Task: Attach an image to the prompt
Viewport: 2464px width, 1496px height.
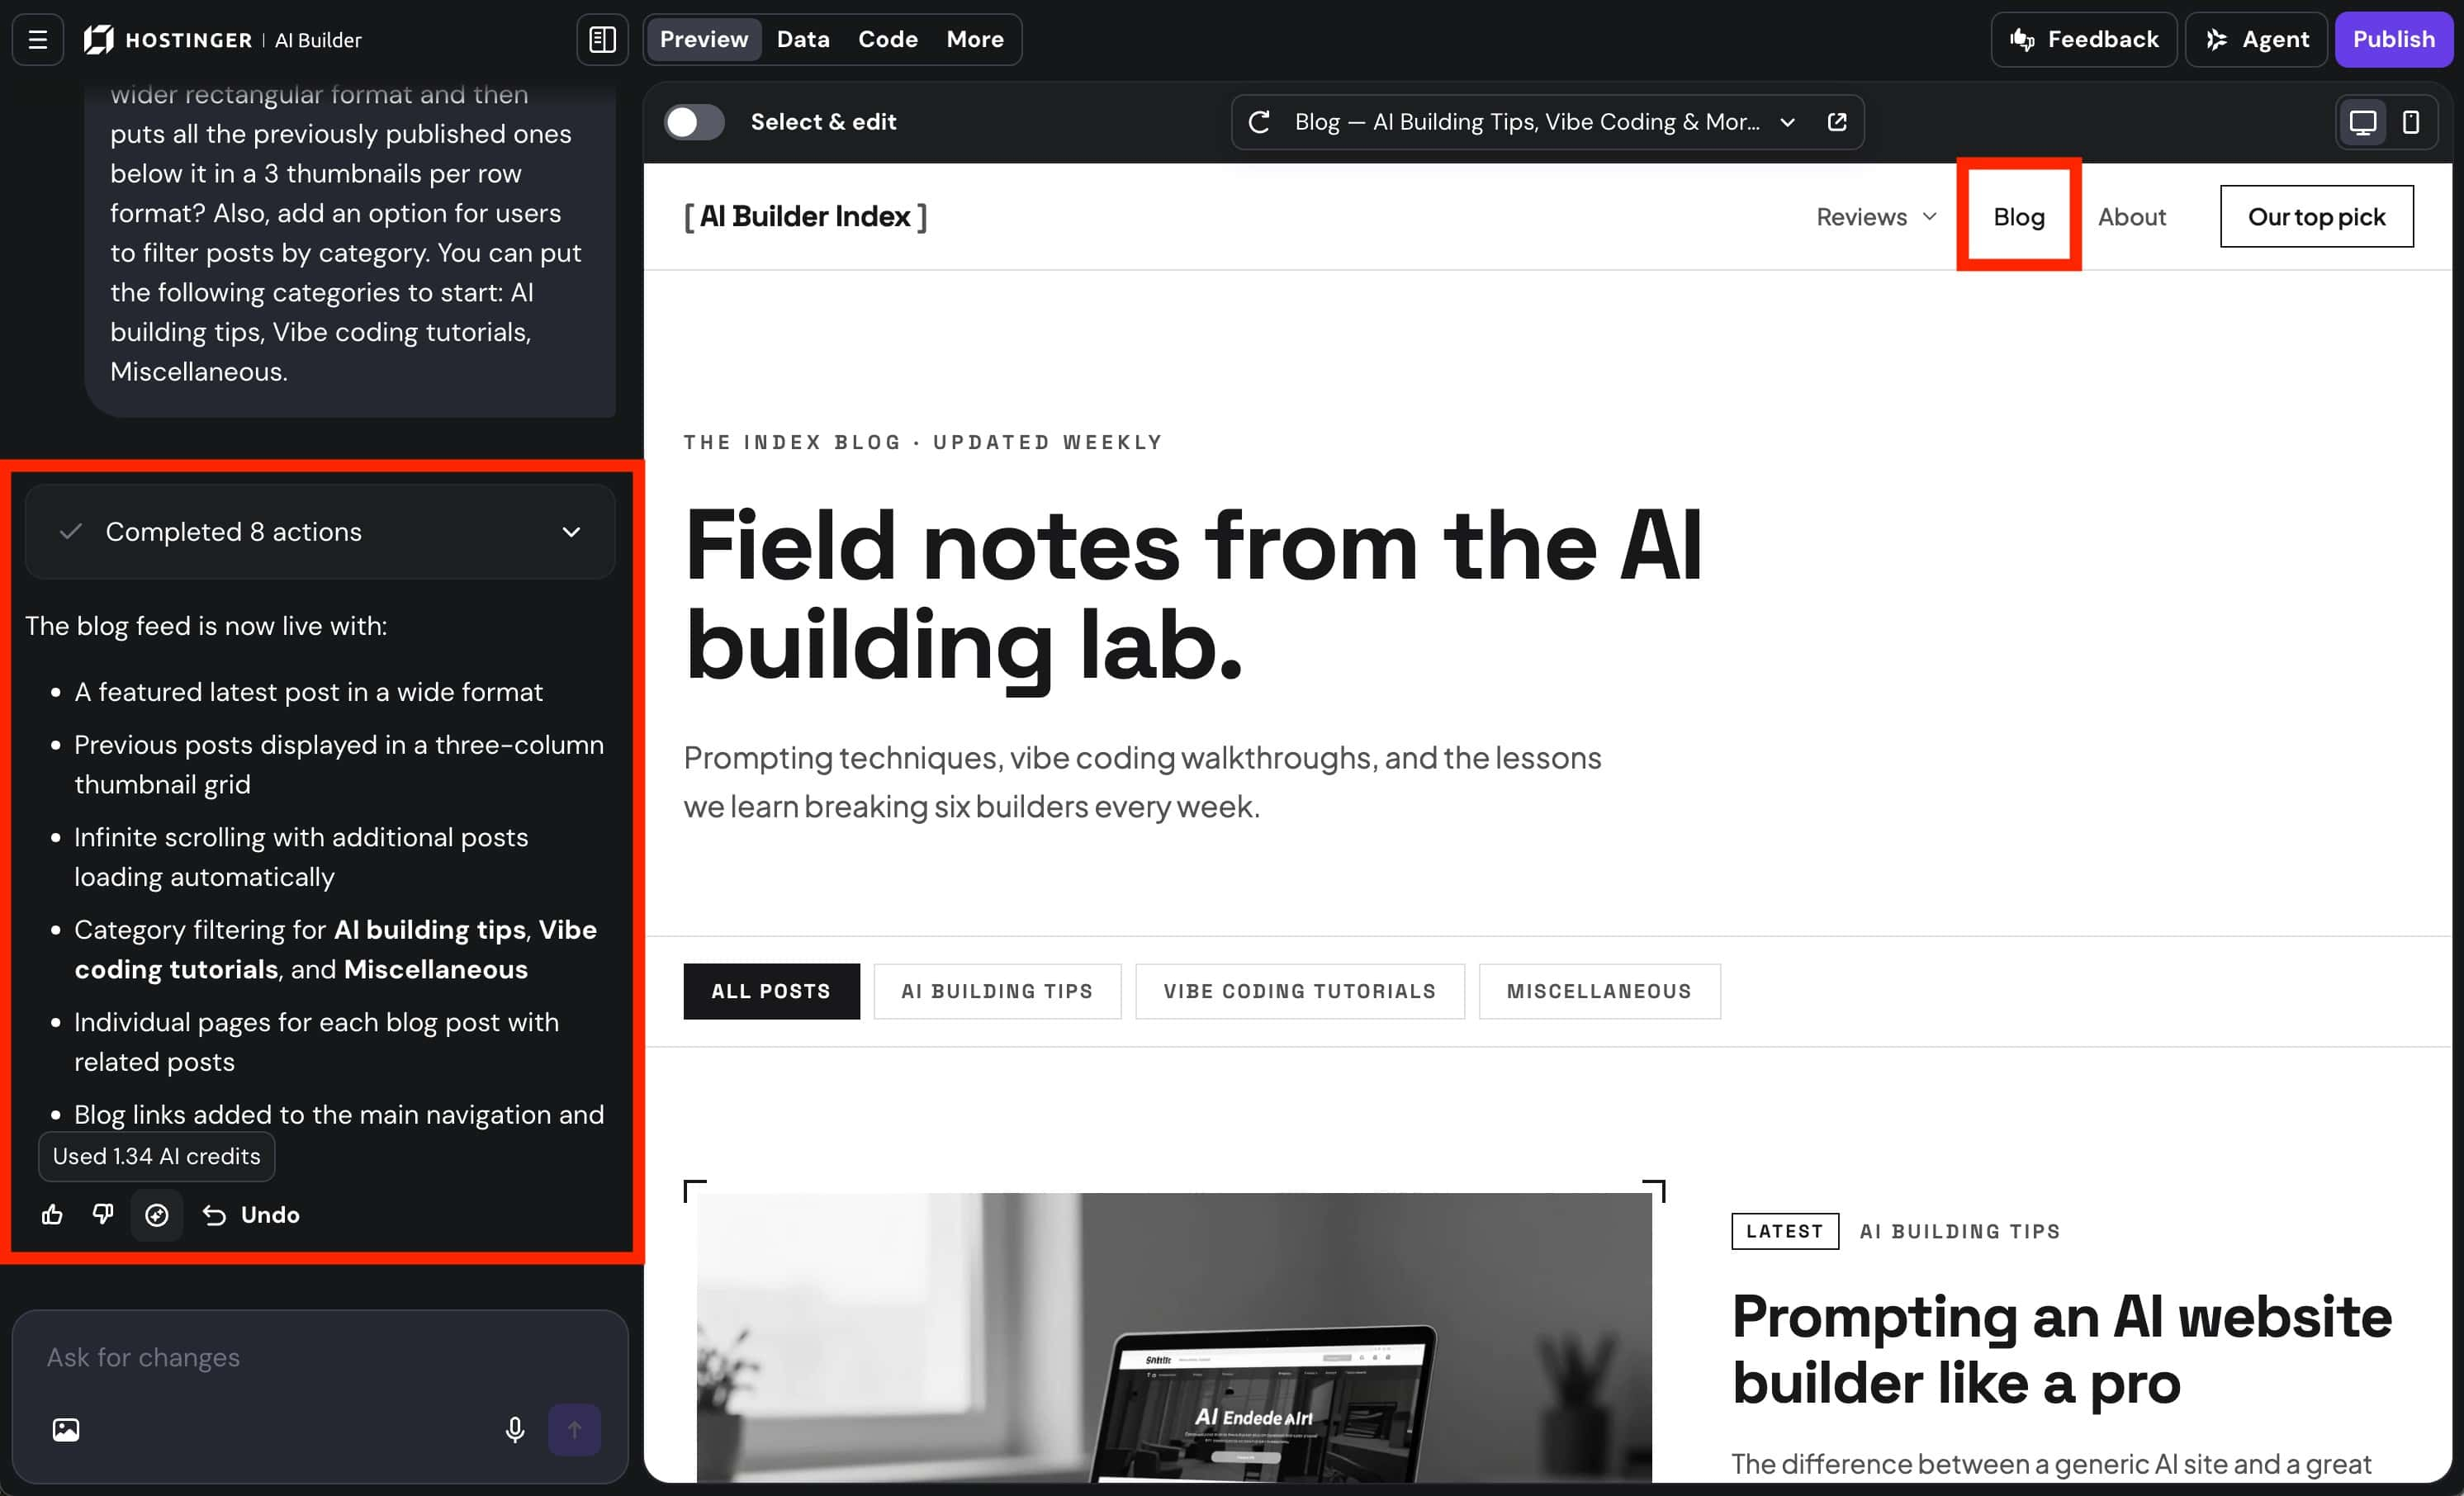Action: pyautogui.click(x=66, y=1429)
